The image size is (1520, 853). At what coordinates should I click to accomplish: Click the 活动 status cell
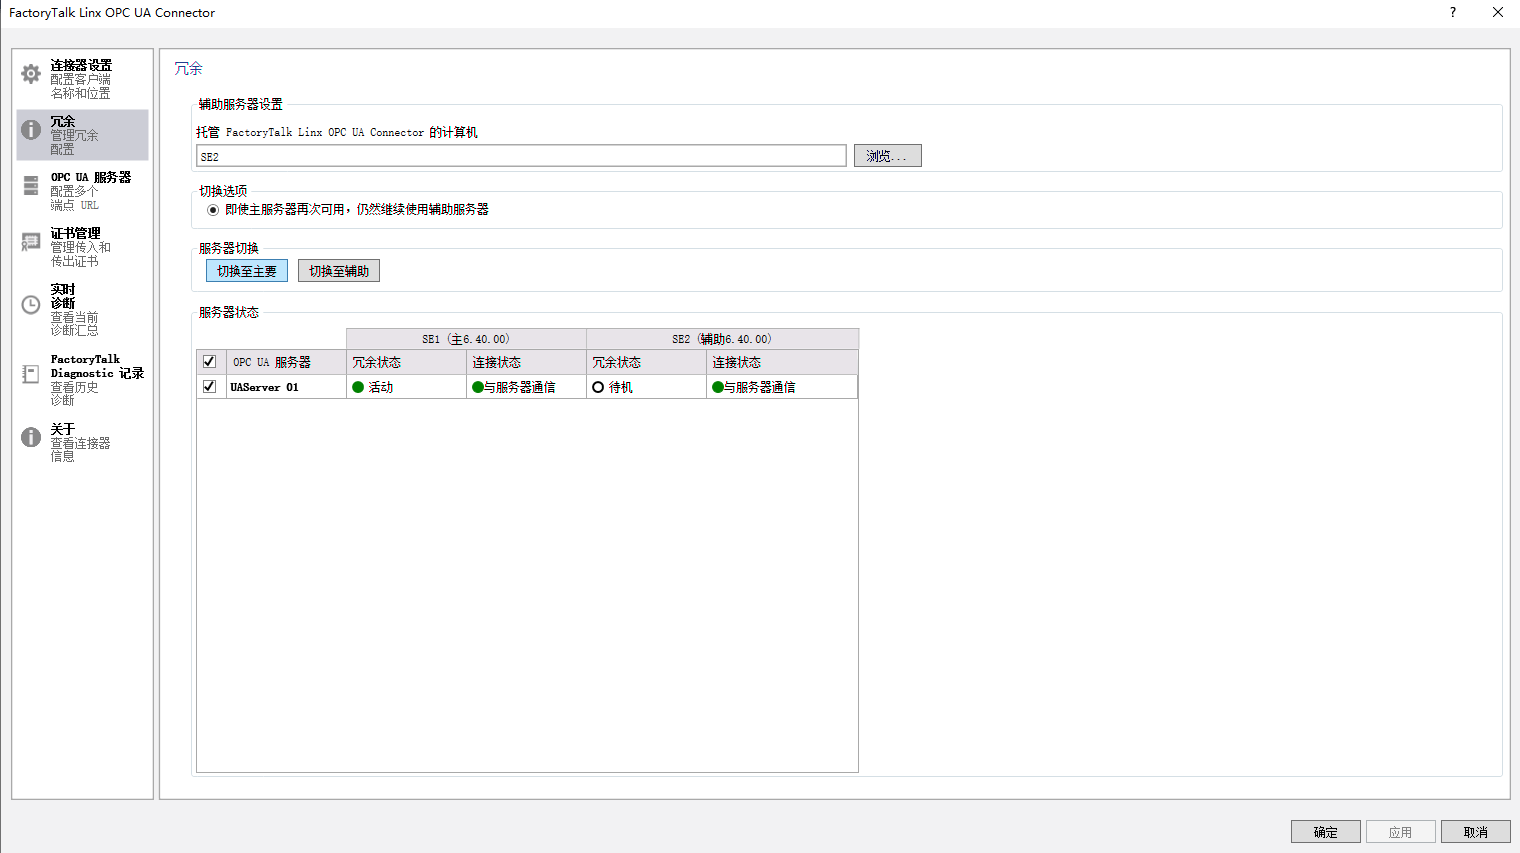coord(406,387)
